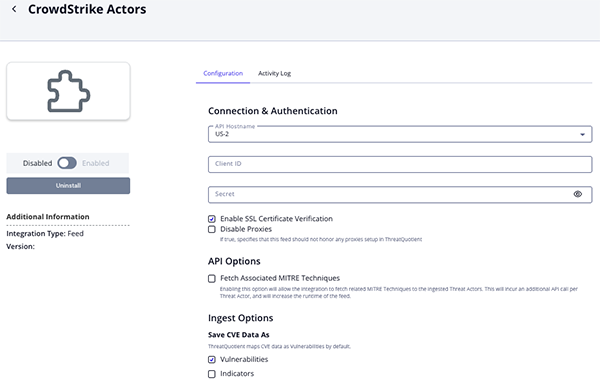Go back using the arrow beside CrowdStrike Actors
Viewport: 600px width, 387px height.
pyautogui.click(x=14, y=9)
